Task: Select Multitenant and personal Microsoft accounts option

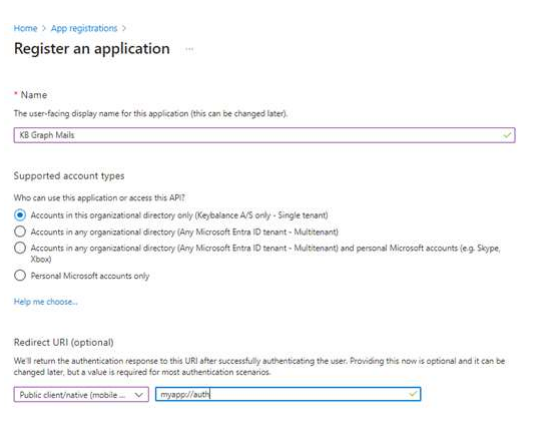Action: [x=20, y=248]
